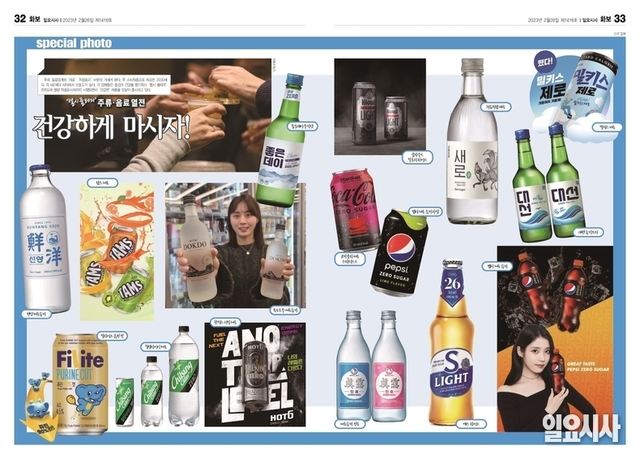The image size is (640, 459).
Task: Click the caption bubble under the Kloud Light photo
Action: click(418, 158)
